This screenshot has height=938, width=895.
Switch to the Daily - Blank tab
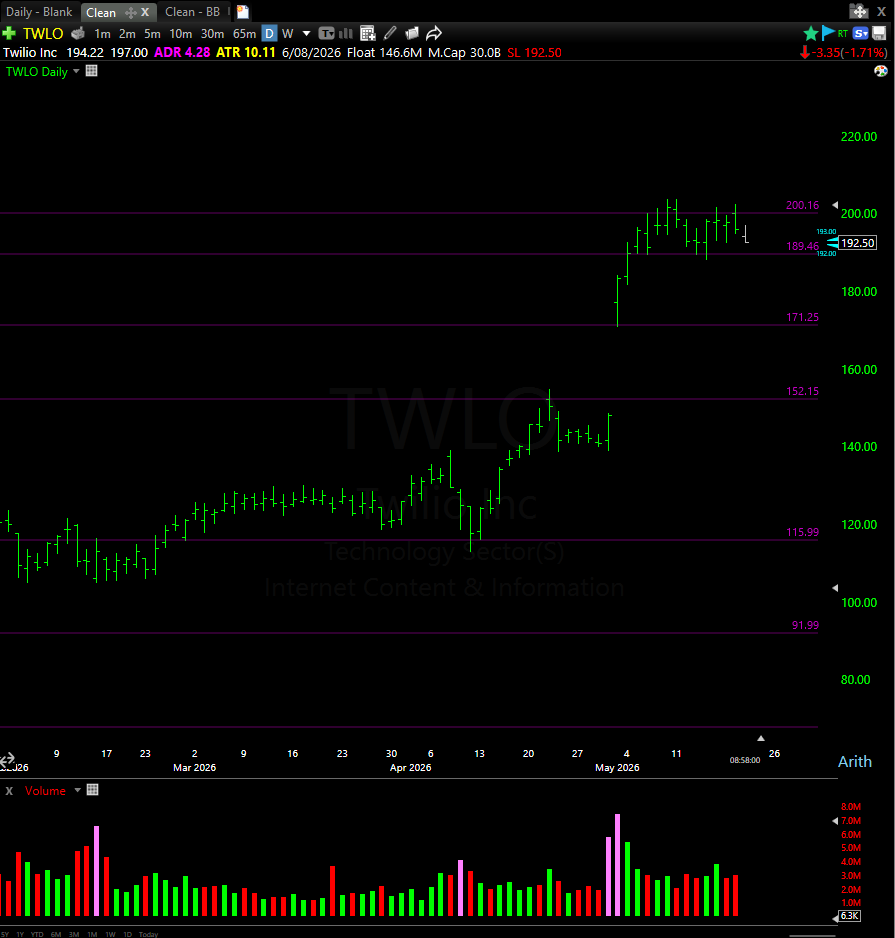coord(39,12)
